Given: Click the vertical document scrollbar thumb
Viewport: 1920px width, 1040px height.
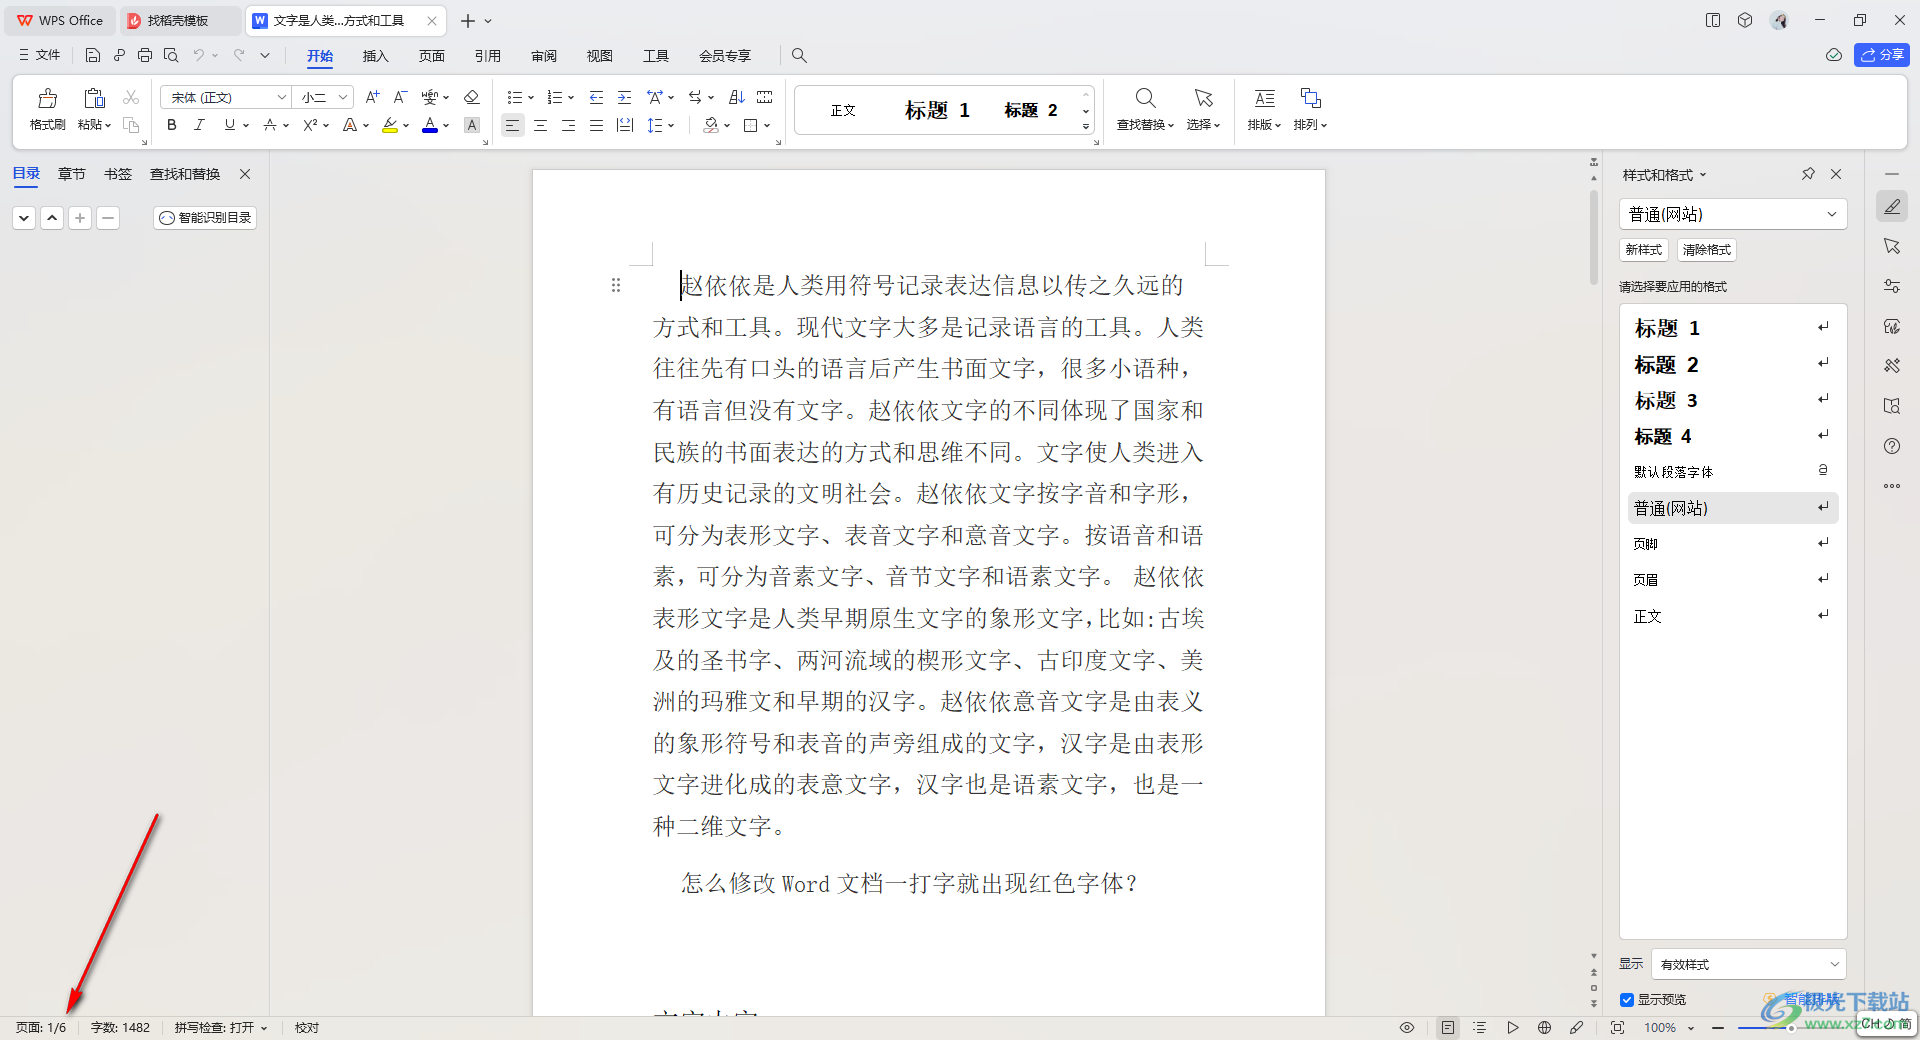Looking at the screenshot, I should 1594,236.
